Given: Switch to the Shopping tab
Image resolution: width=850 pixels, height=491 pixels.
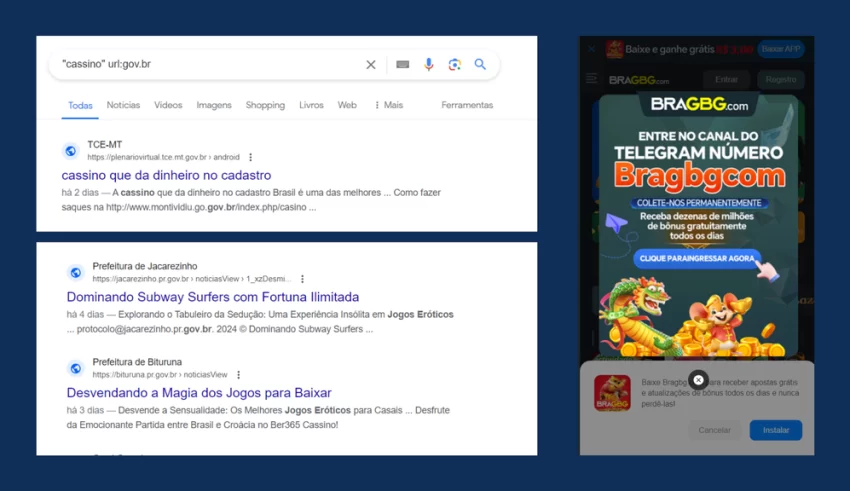Looking at the screenshot, I should point(265,105).
